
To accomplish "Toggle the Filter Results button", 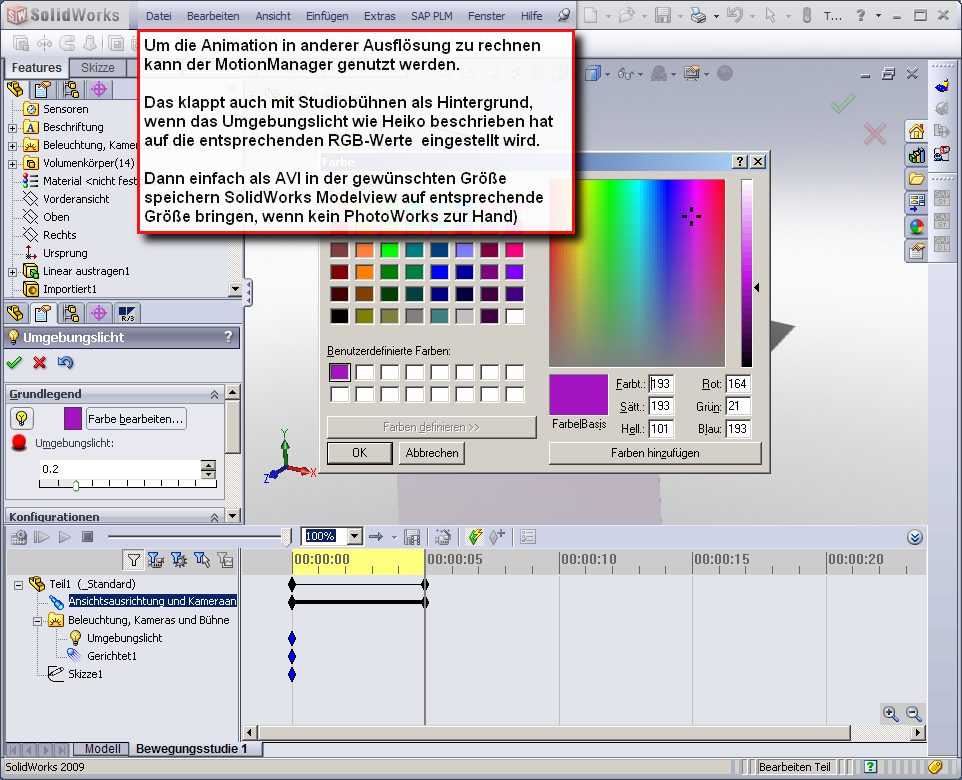I will [225, 559].
